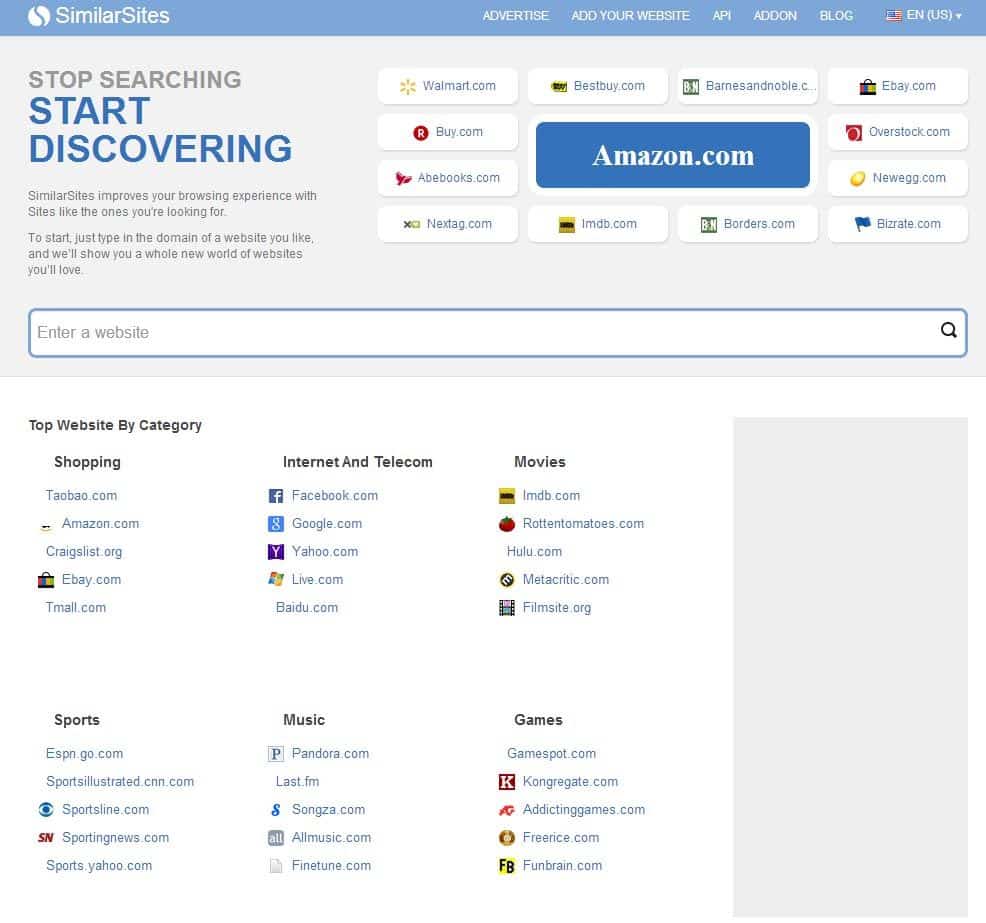This screenshot has height=923, width=986.
Task: Click the Rottentomatoes tomato icon
Action: pyautogui.click(x=506, y=524)
